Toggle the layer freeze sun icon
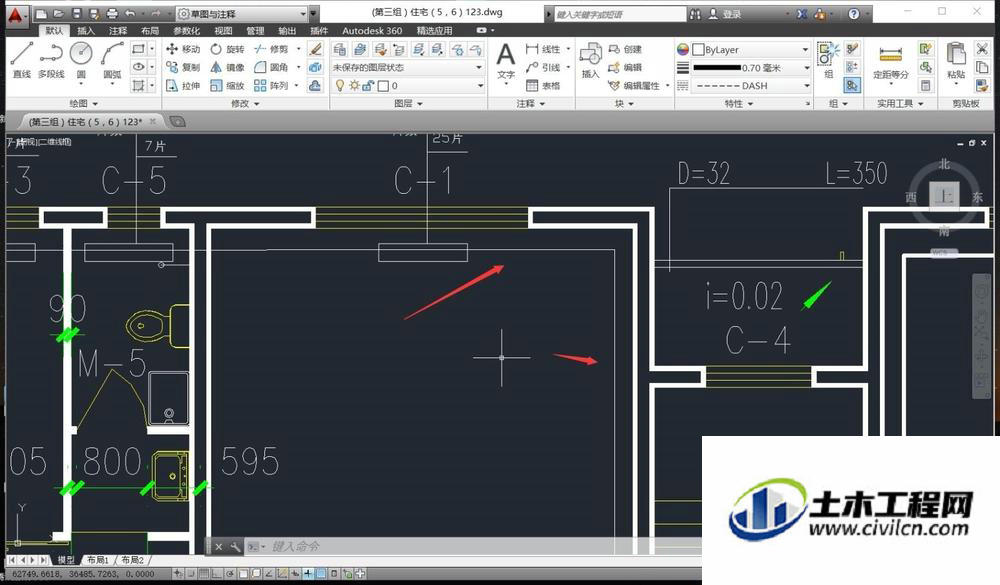The width and height of the screenshot is (1000, 585). click(x=354, y=85)
